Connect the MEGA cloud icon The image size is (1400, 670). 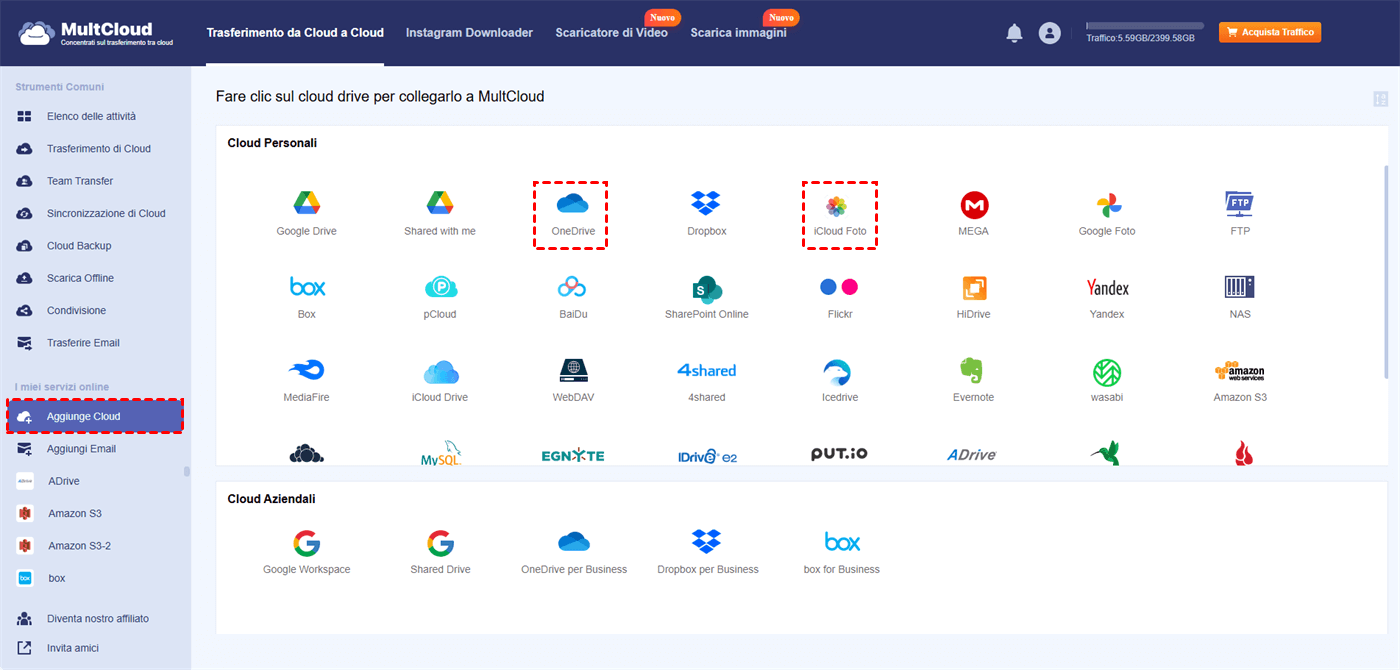click(974, 205)
